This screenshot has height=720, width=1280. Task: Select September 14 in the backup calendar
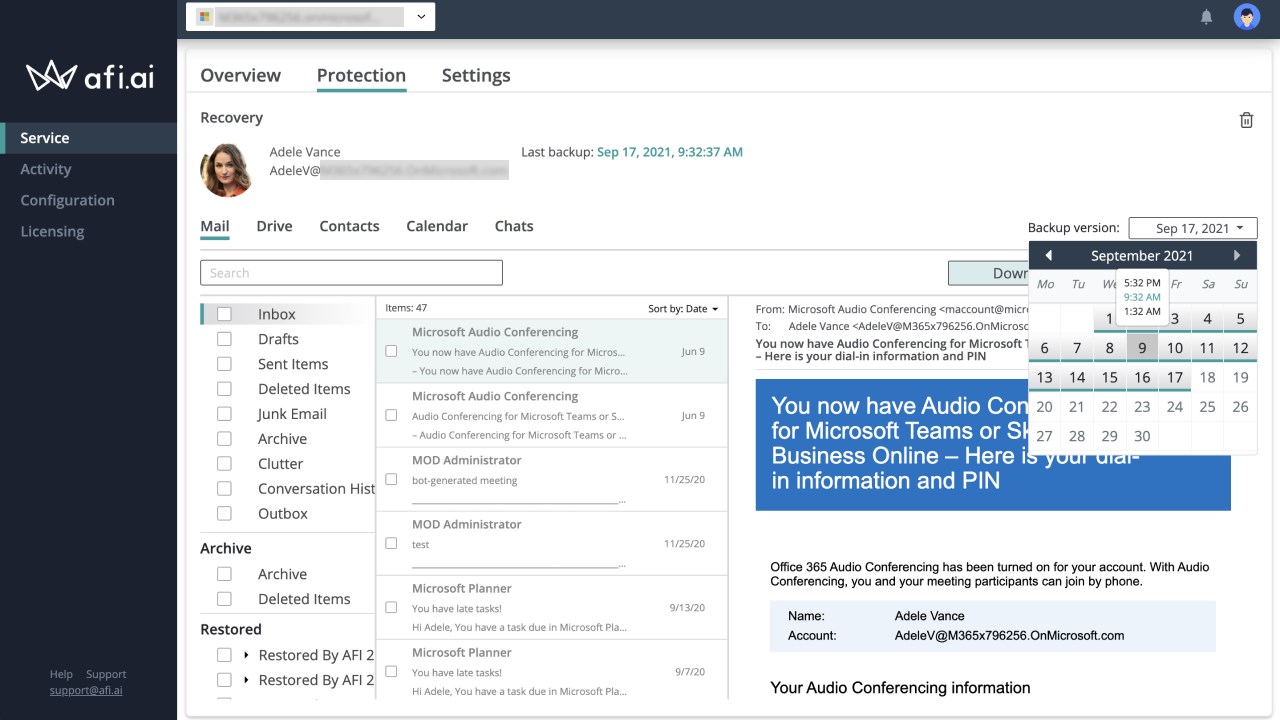click(1077, 377)
